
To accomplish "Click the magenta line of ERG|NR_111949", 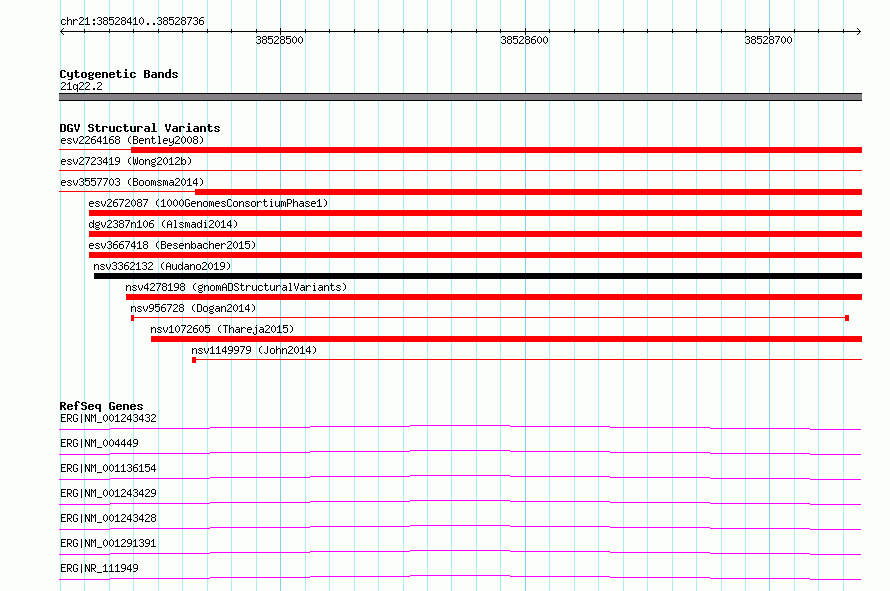I will [x=460, y=577].
